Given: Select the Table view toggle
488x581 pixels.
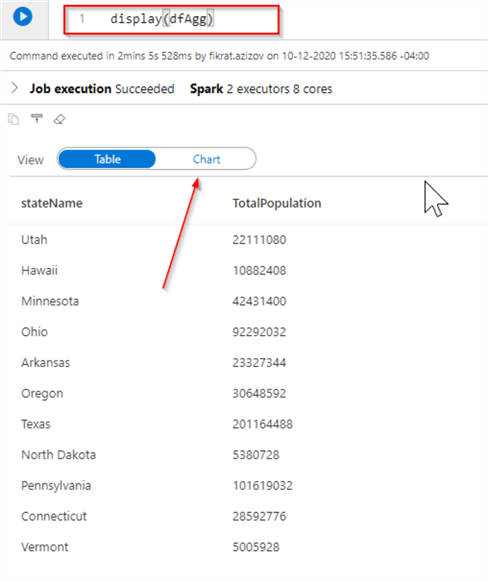Looking at the screenshot, I should [107, 159].
